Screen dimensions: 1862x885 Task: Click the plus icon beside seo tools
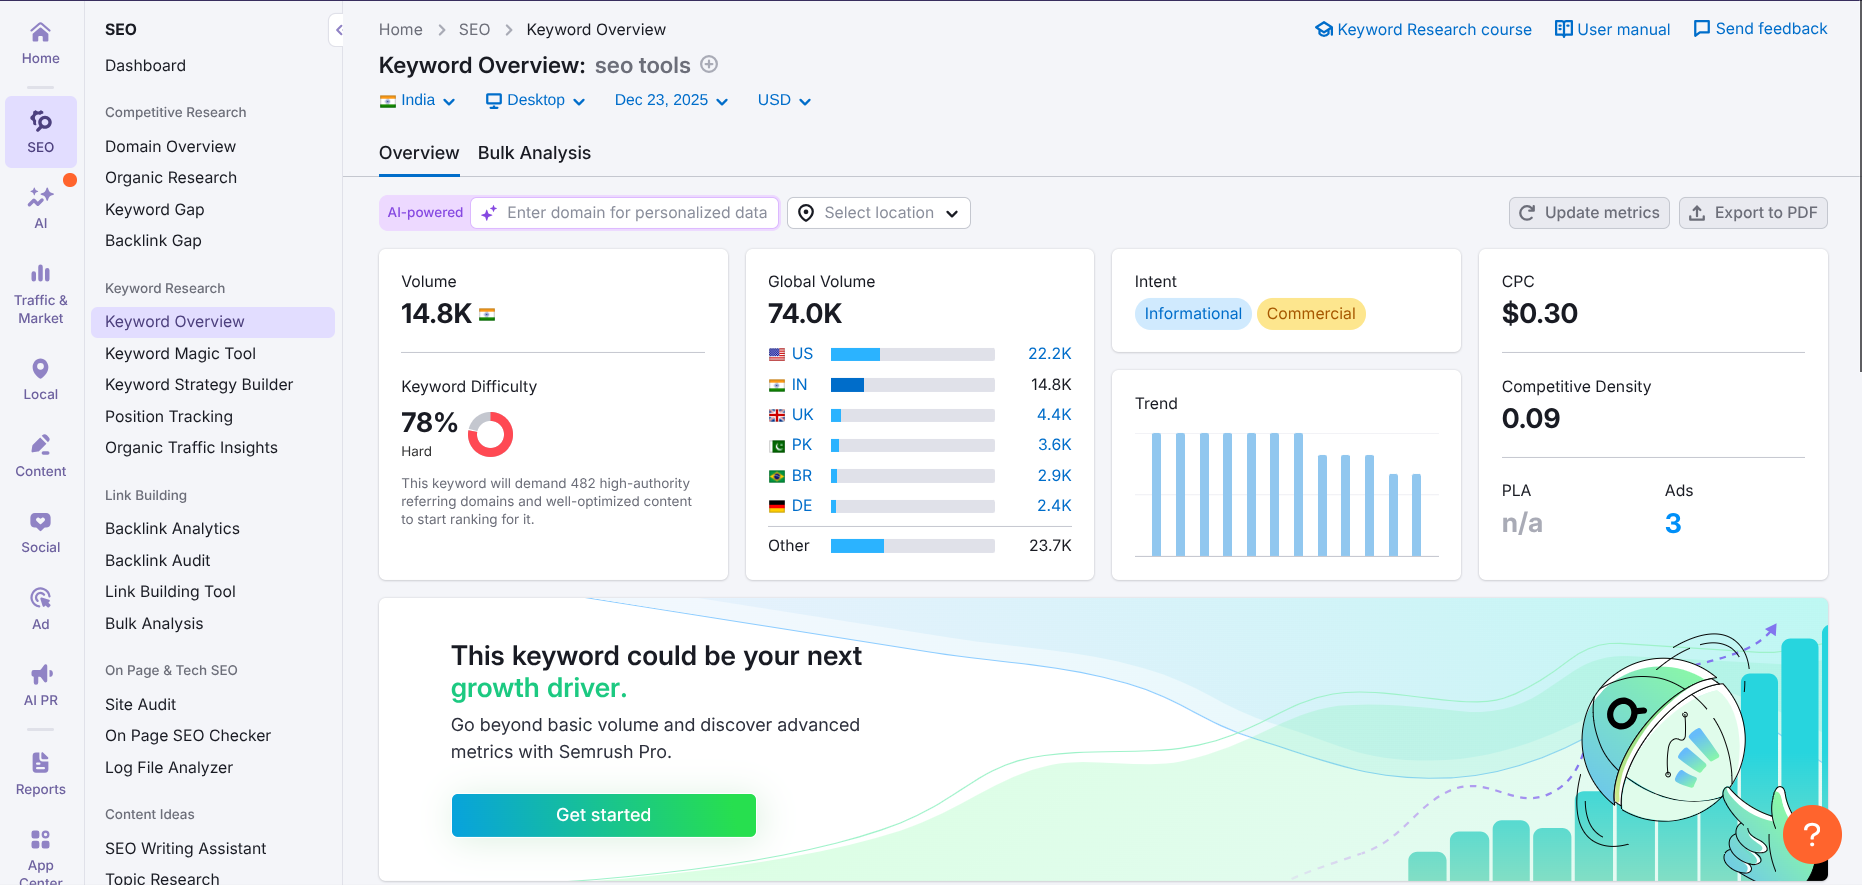point(709,64)
